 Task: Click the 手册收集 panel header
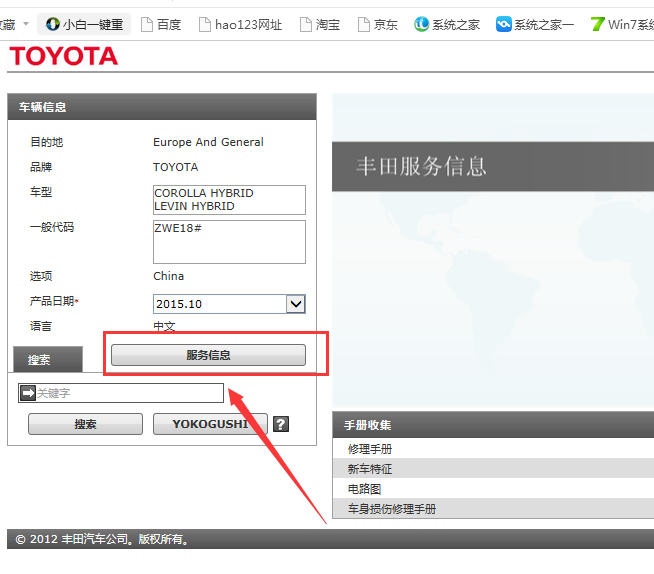tap(493, 425)
